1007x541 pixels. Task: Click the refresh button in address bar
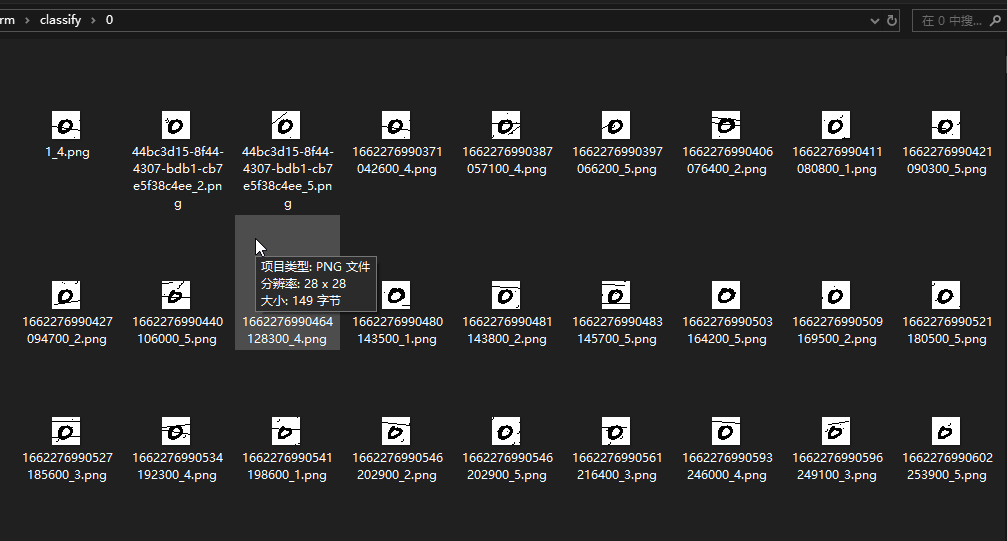[890, 20]
